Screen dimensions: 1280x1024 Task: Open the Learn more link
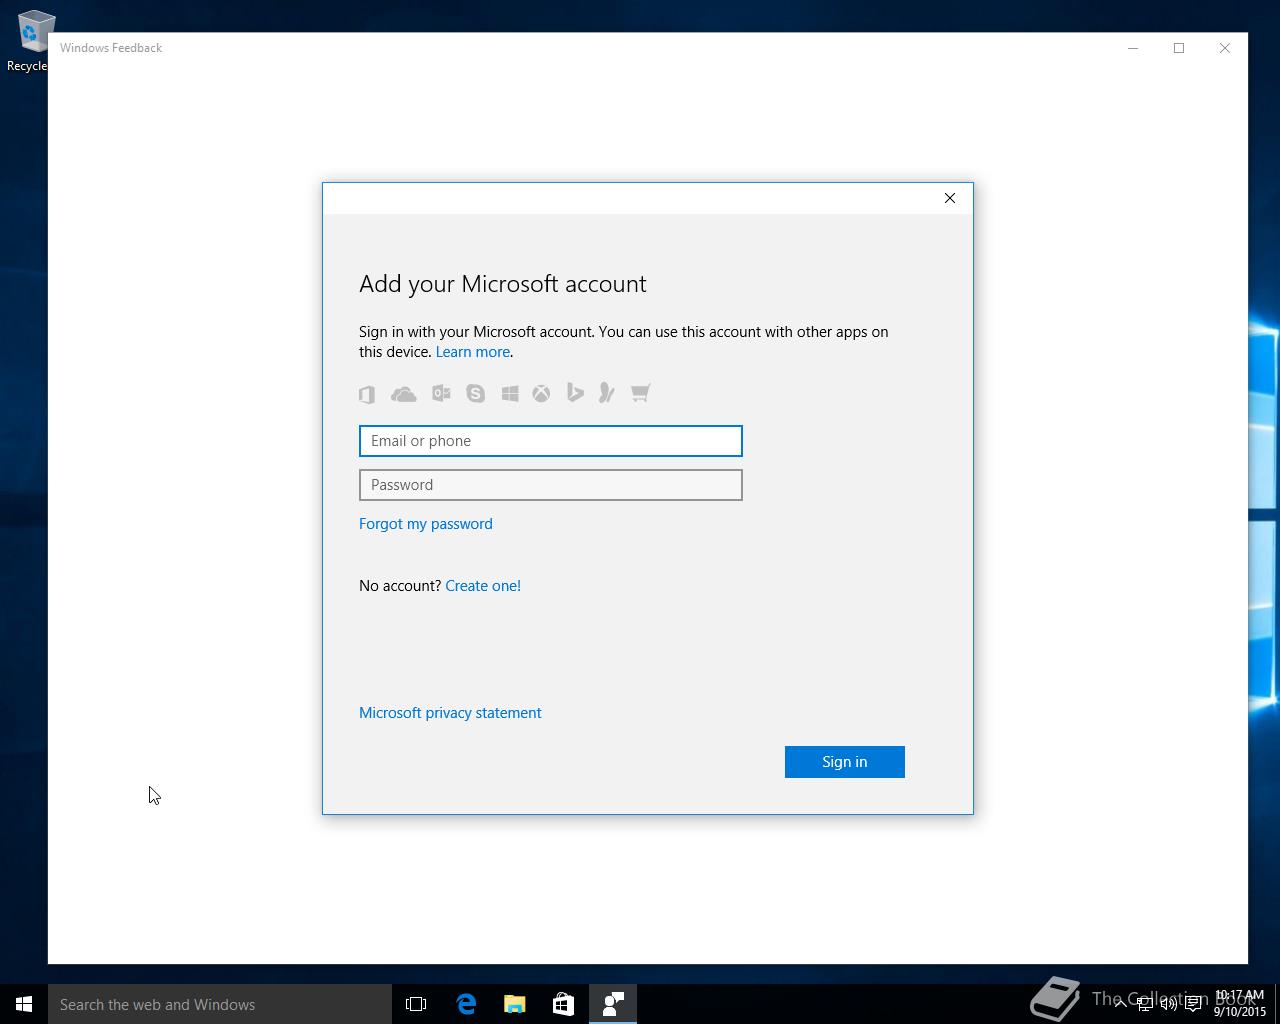(x=473, y=352)
